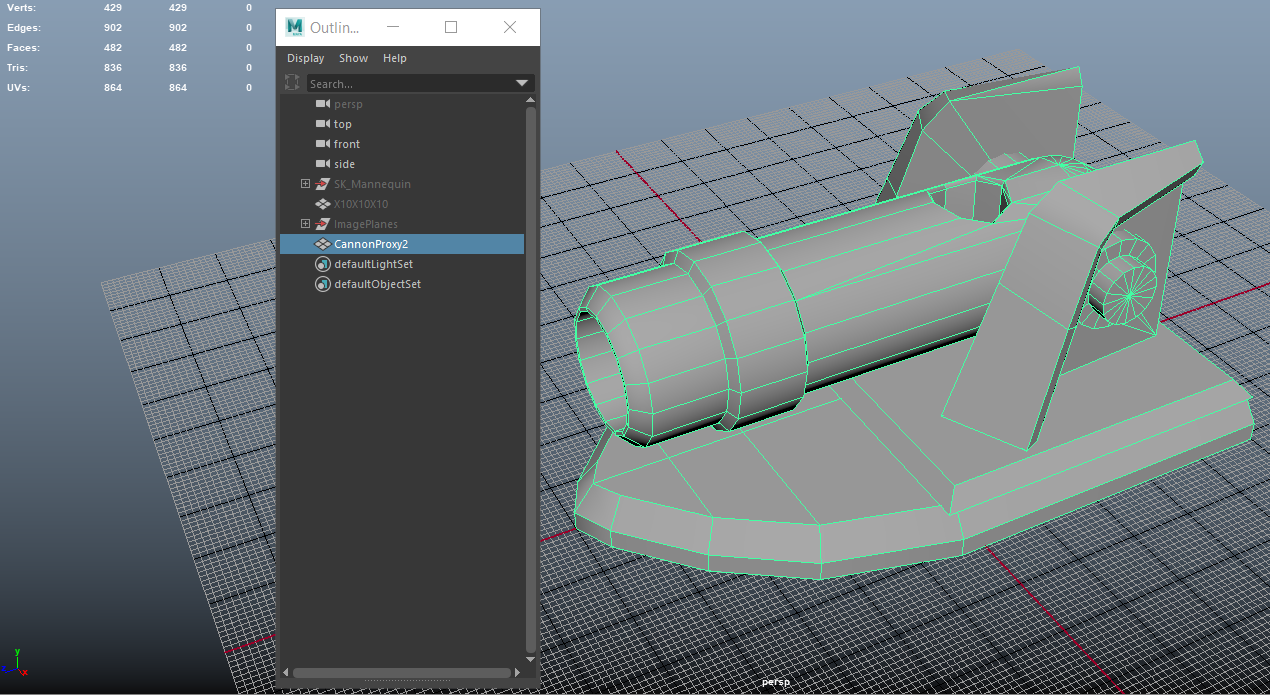Click the front camera icon

point(322,144)
